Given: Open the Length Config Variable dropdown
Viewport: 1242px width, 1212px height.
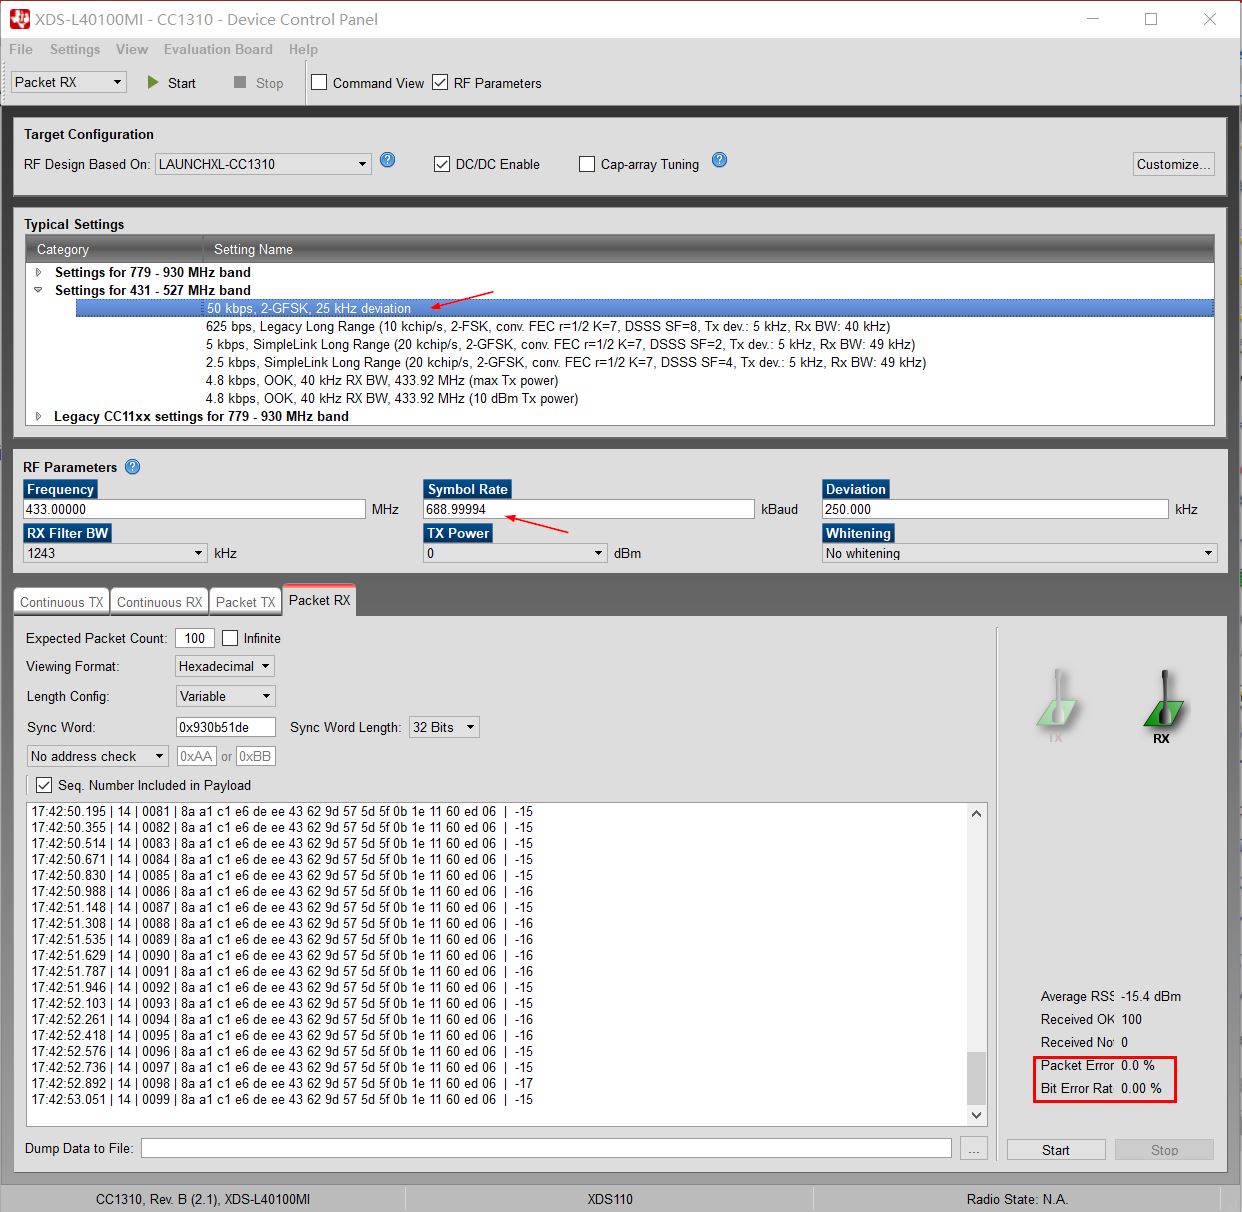Looking at the screenshot, I should [225, 696].
